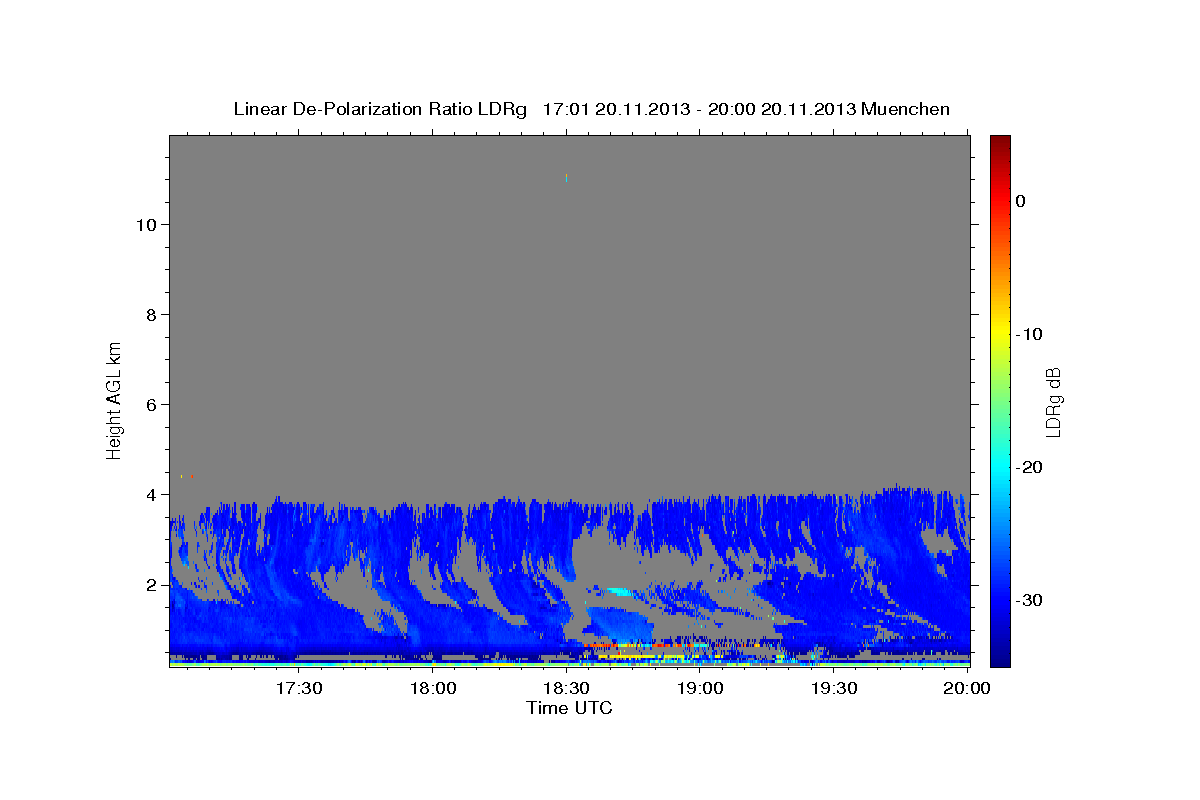Click the 'Height AGL km' axis label
This screenshot has height=800, width=1200.
115,399
